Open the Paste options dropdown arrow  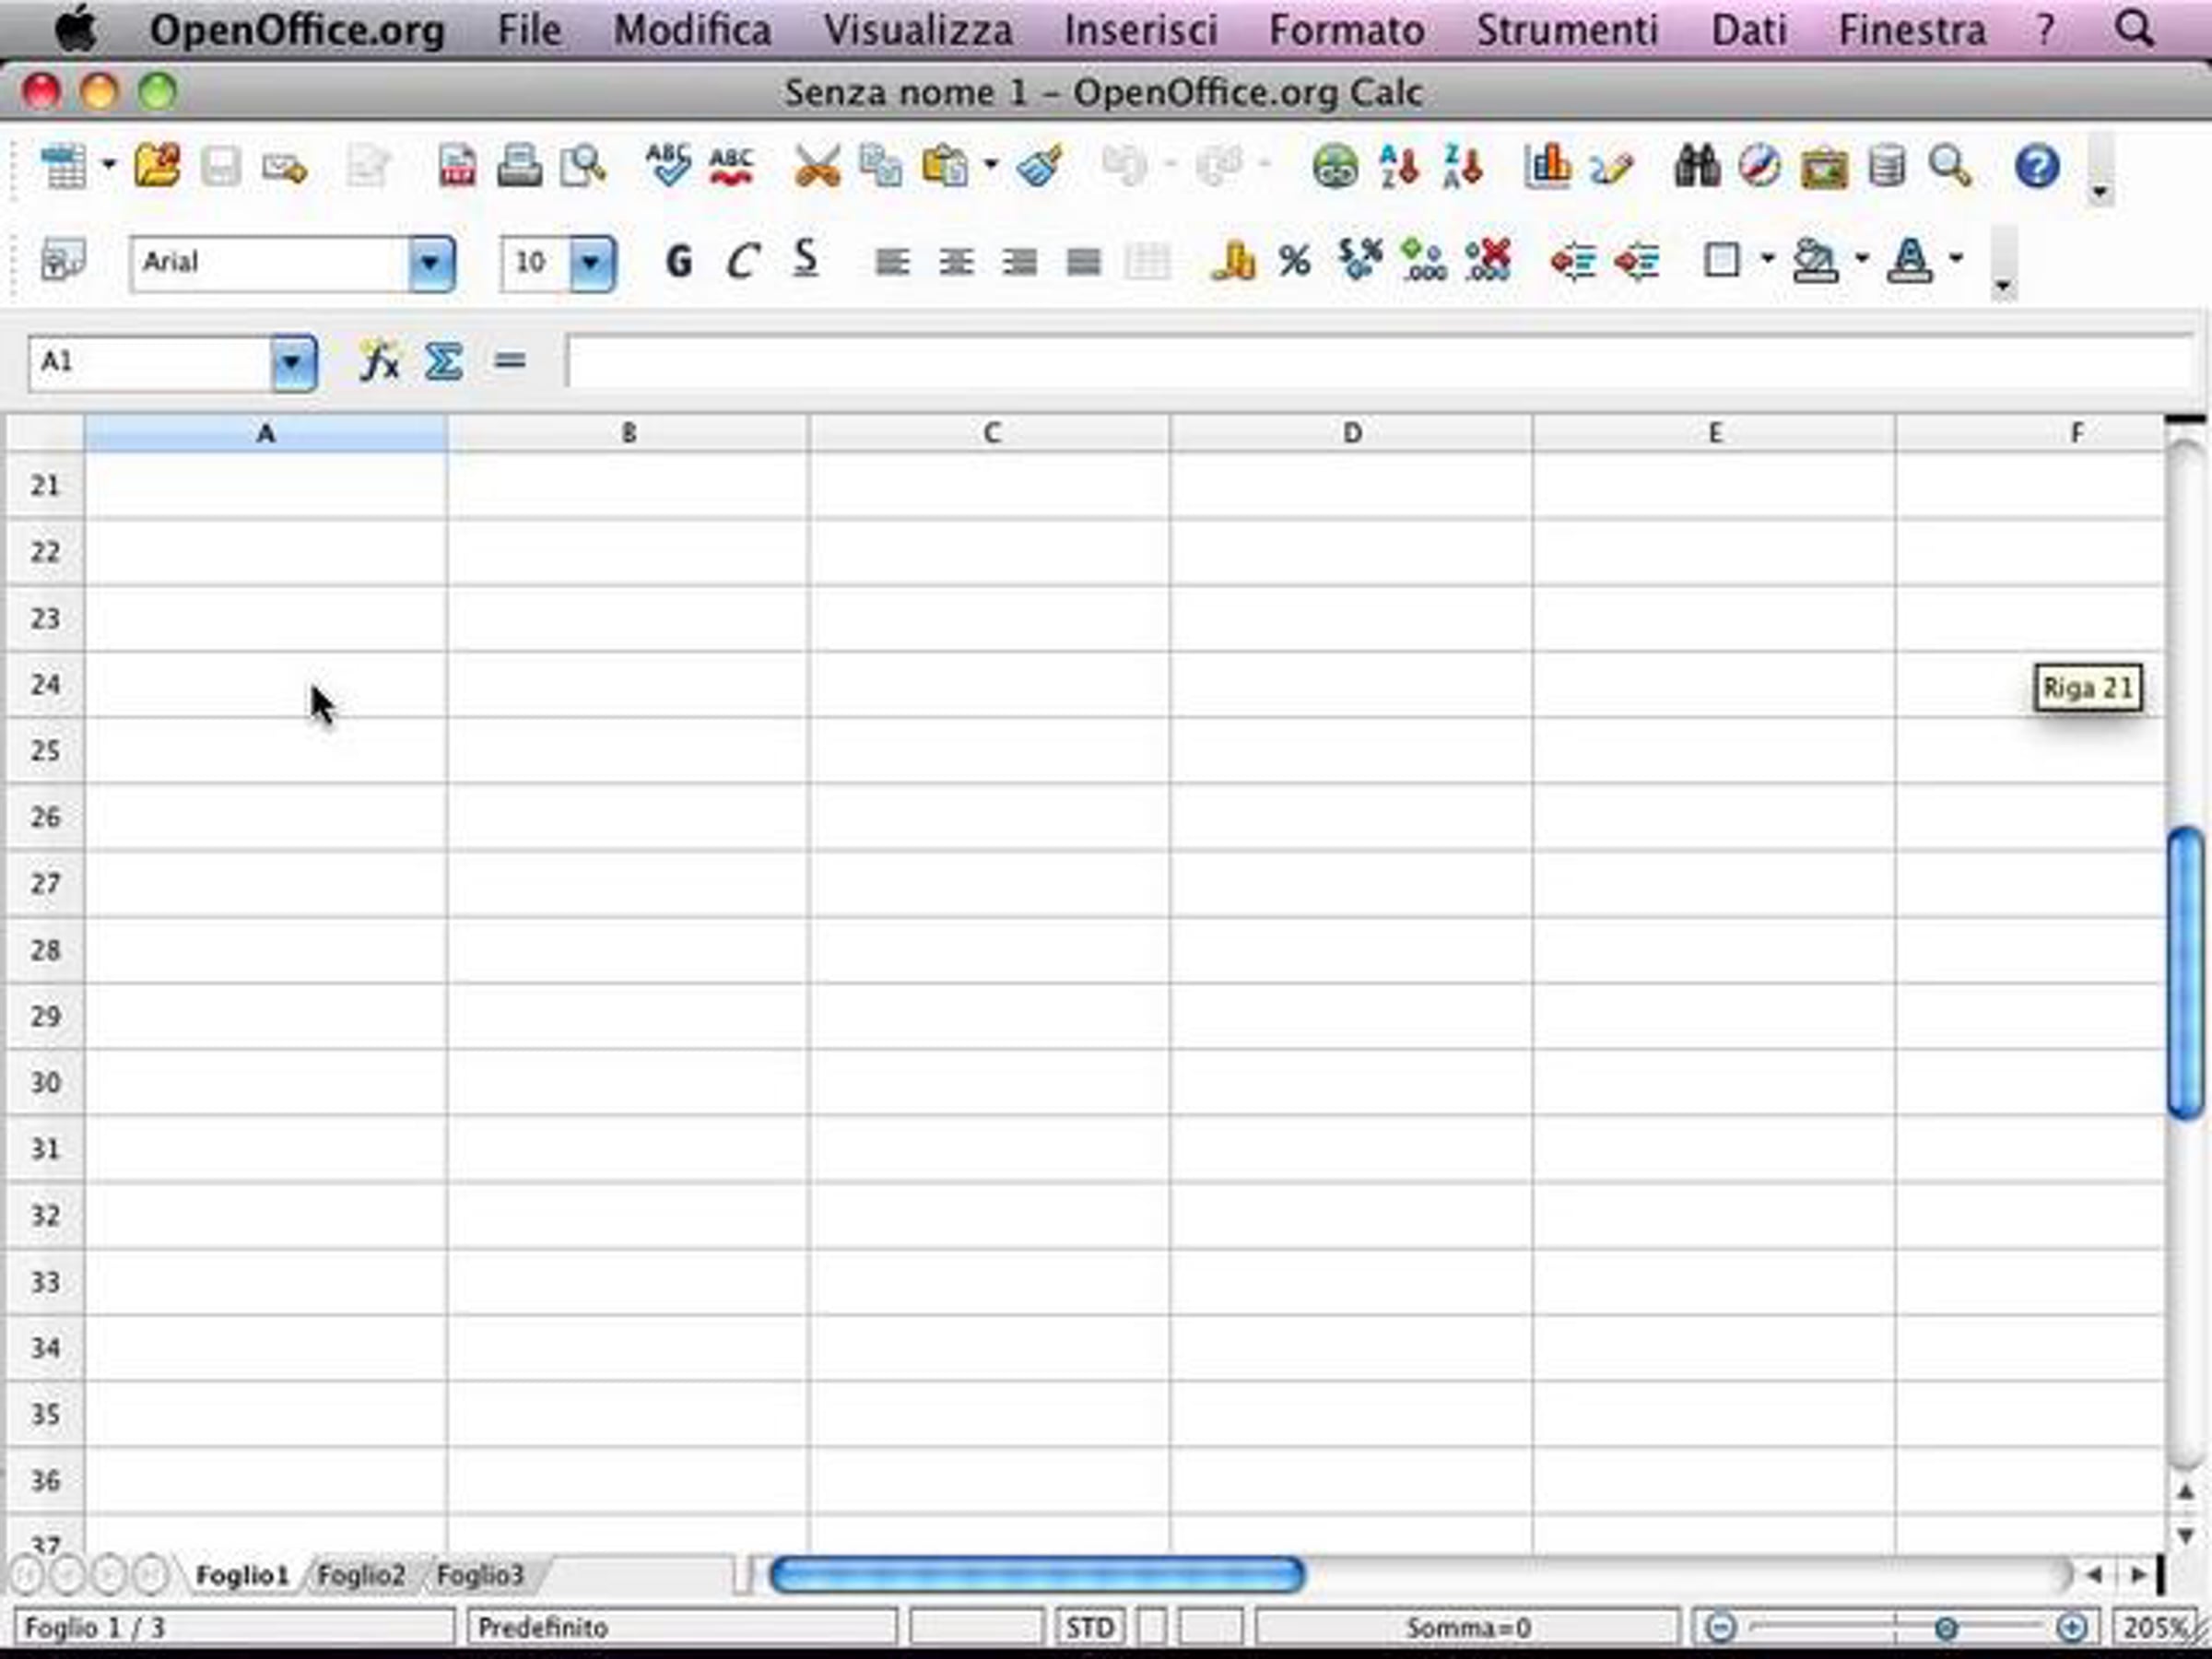click(x=990, y=166)
